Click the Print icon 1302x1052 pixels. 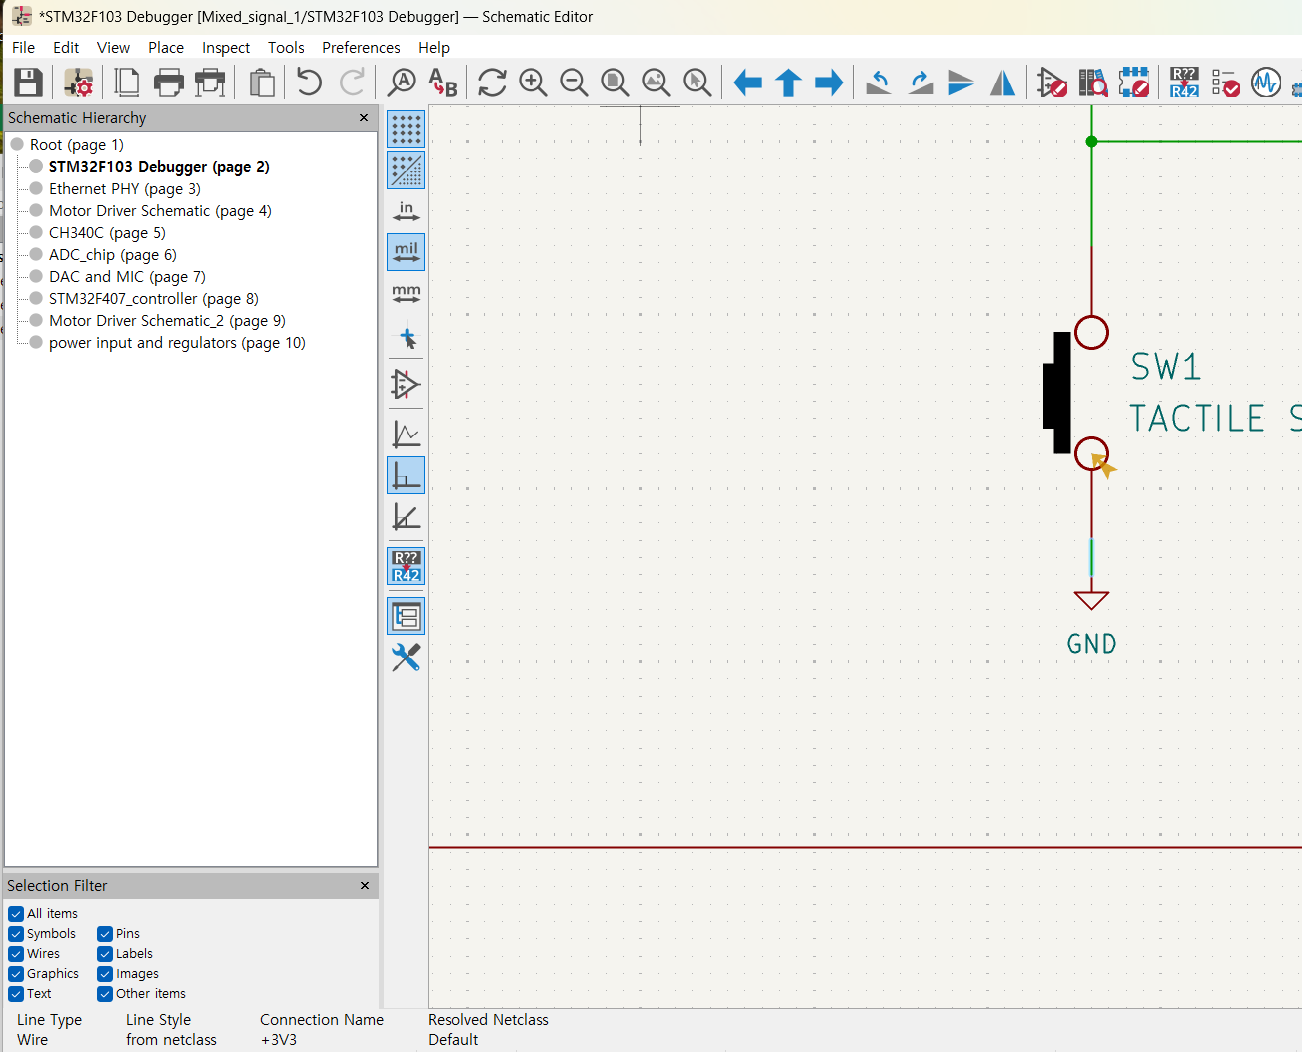pyautogui.click(x=169, y=82)
